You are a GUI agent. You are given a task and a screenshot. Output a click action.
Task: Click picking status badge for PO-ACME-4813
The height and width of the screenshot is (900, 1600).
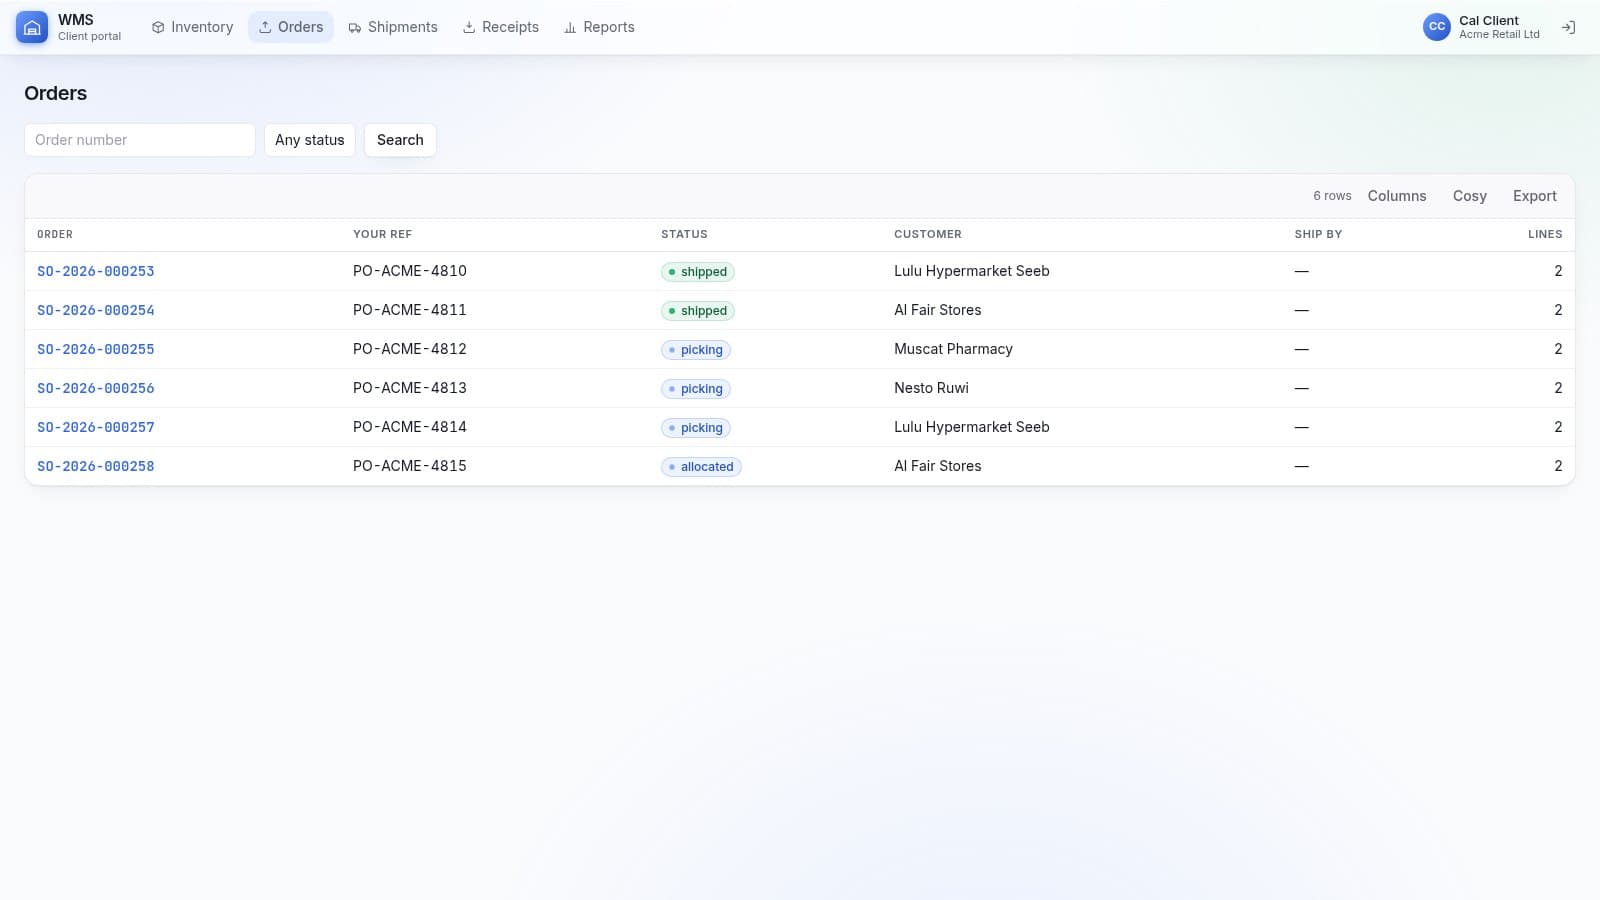point(696,389)
